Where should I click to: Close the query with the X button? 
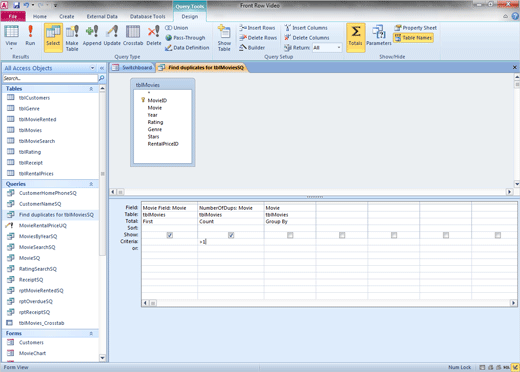tap(515, 67)
